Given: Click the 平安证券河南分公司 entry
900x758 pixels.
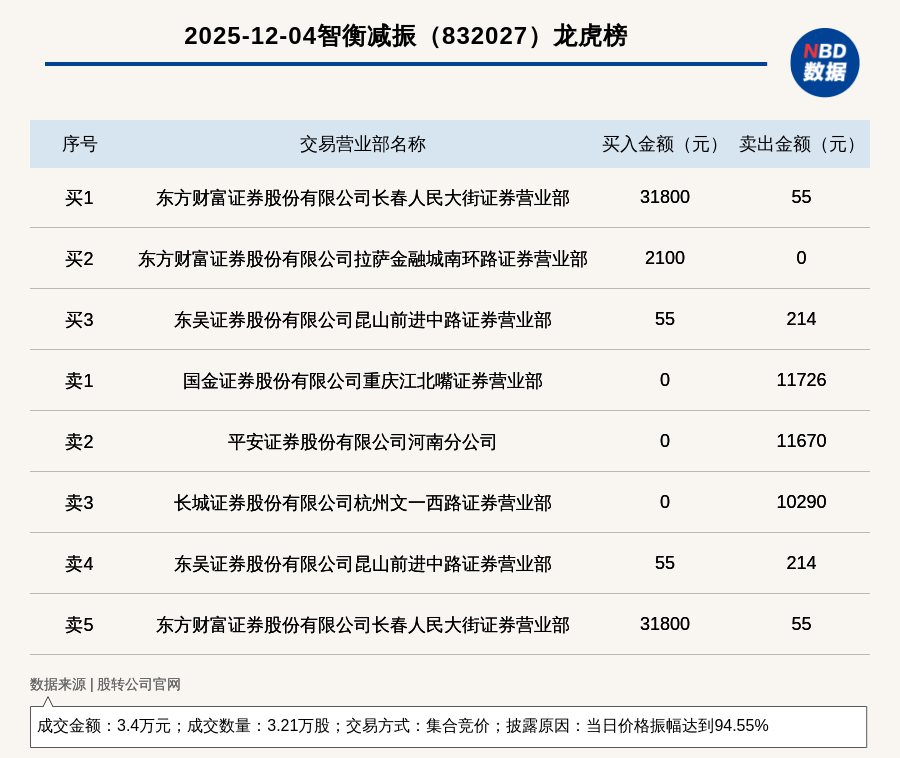Looking at the screenshot, I should (x=362, y=442).
